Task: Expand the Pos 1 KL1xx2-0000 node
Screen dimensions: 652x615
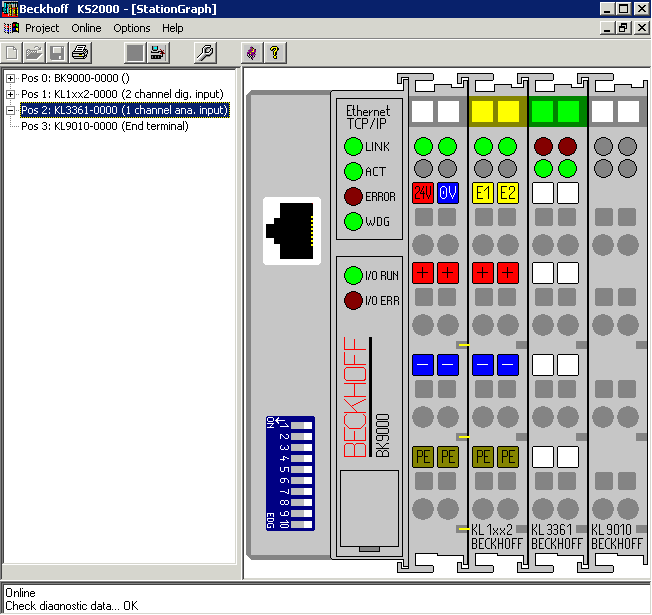Action: 10,94
